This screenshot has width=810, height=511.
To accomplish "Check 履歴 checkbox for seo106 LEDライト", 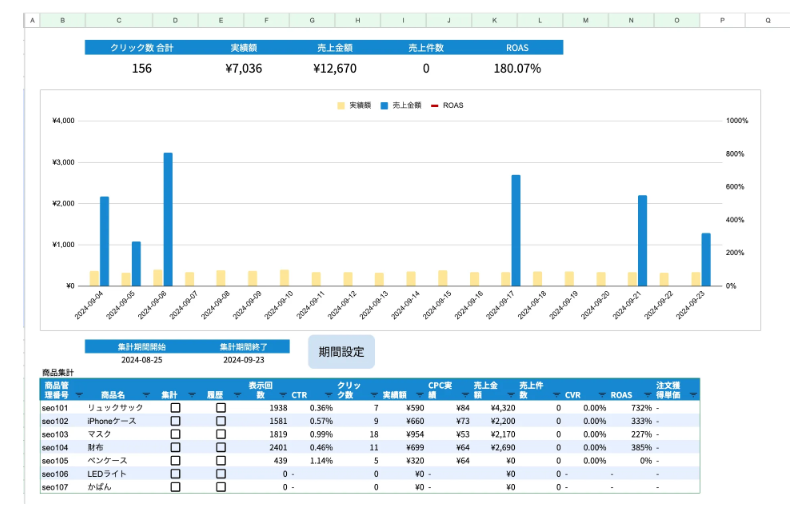I will click(221, 474).
